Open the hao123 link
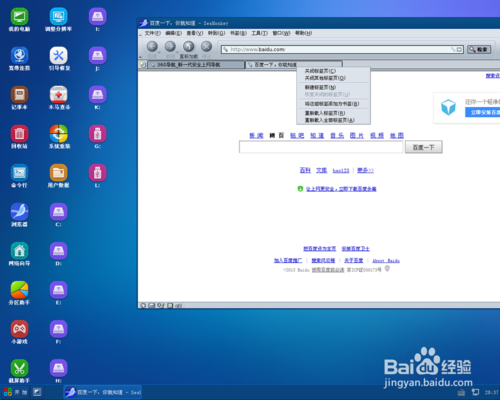The height and width of the screenshot is (400, 500). (341, 171)
